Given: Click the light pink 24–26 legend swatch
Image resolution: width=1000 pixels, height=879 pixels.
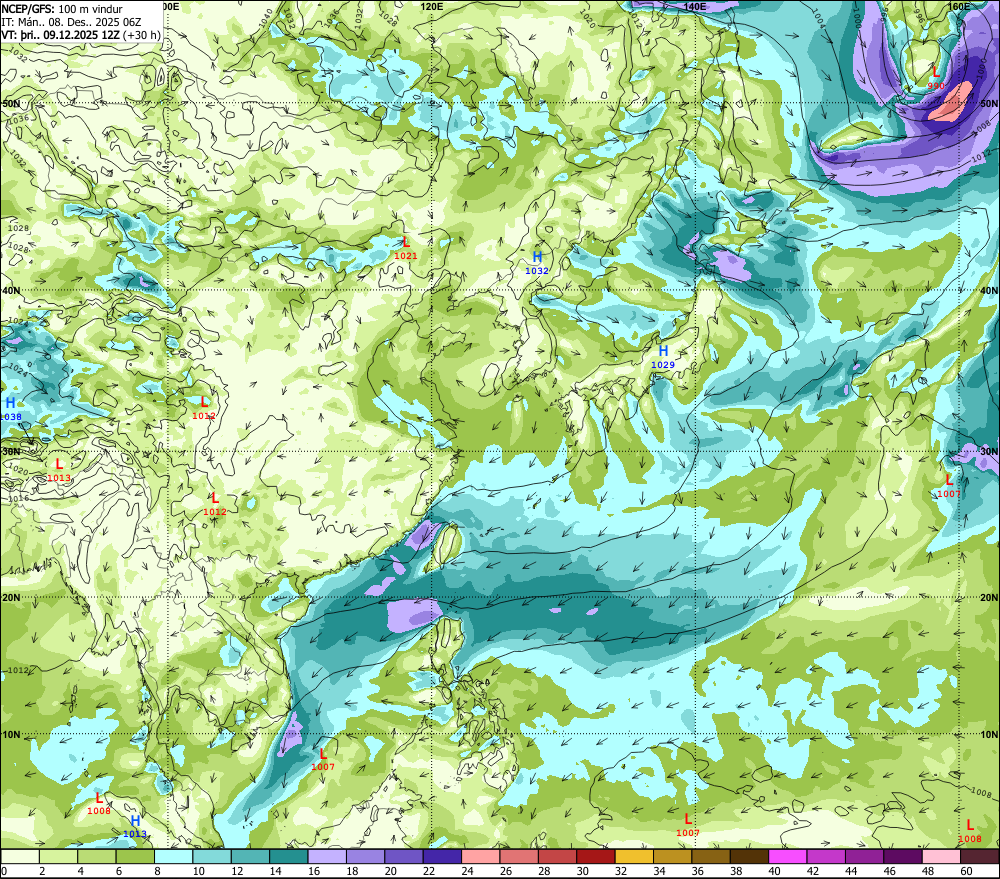Looking at the screenshot, I should [481, 856].
